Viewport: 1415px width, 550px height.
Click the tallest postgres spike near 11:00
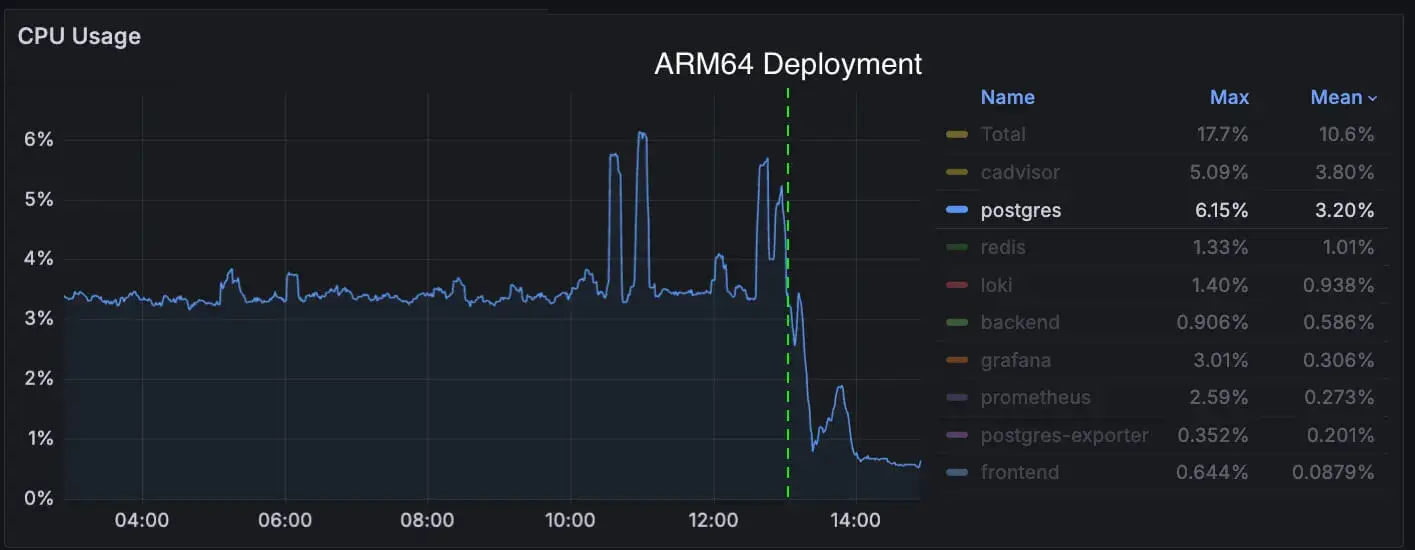pyautogui.click(x=642, y=134)
